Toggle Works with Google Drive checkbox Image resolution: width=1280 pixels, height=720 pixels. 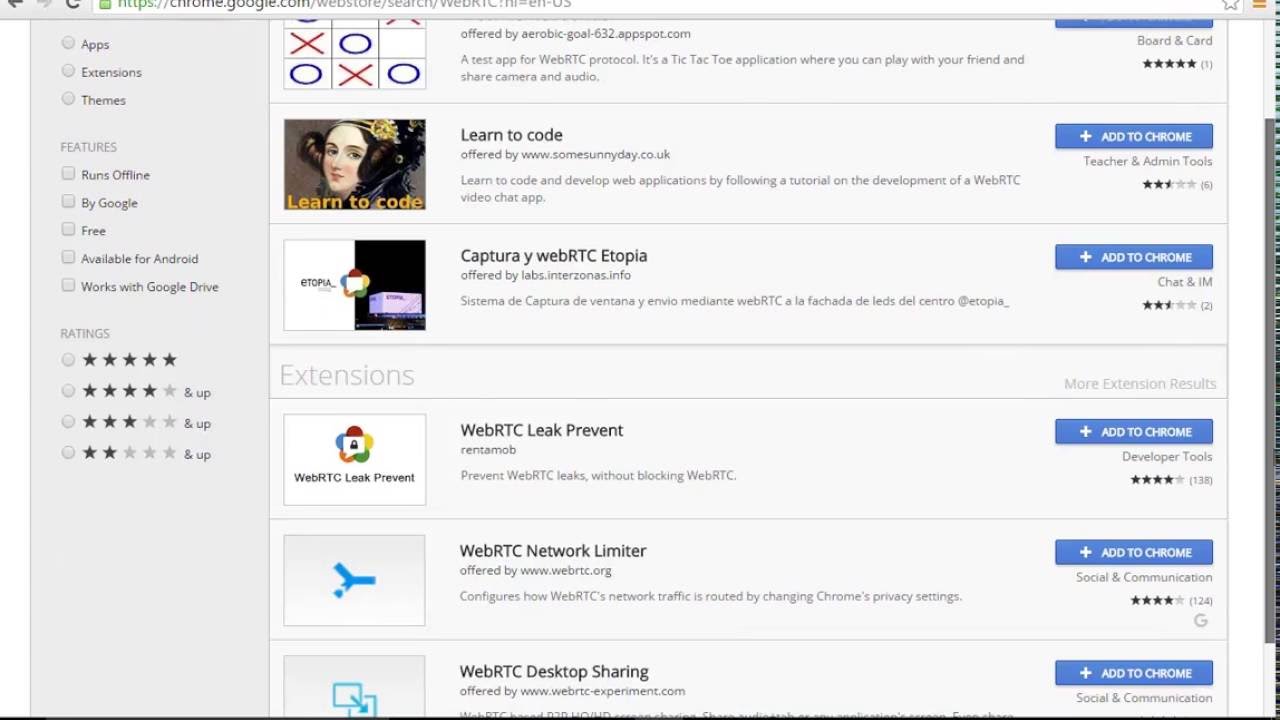68,286
